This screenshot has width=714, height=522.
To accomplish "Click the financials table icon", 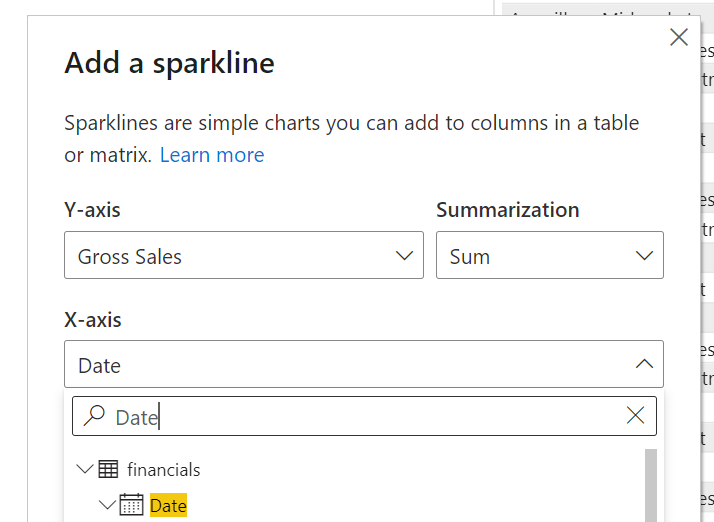I will 108,469.
